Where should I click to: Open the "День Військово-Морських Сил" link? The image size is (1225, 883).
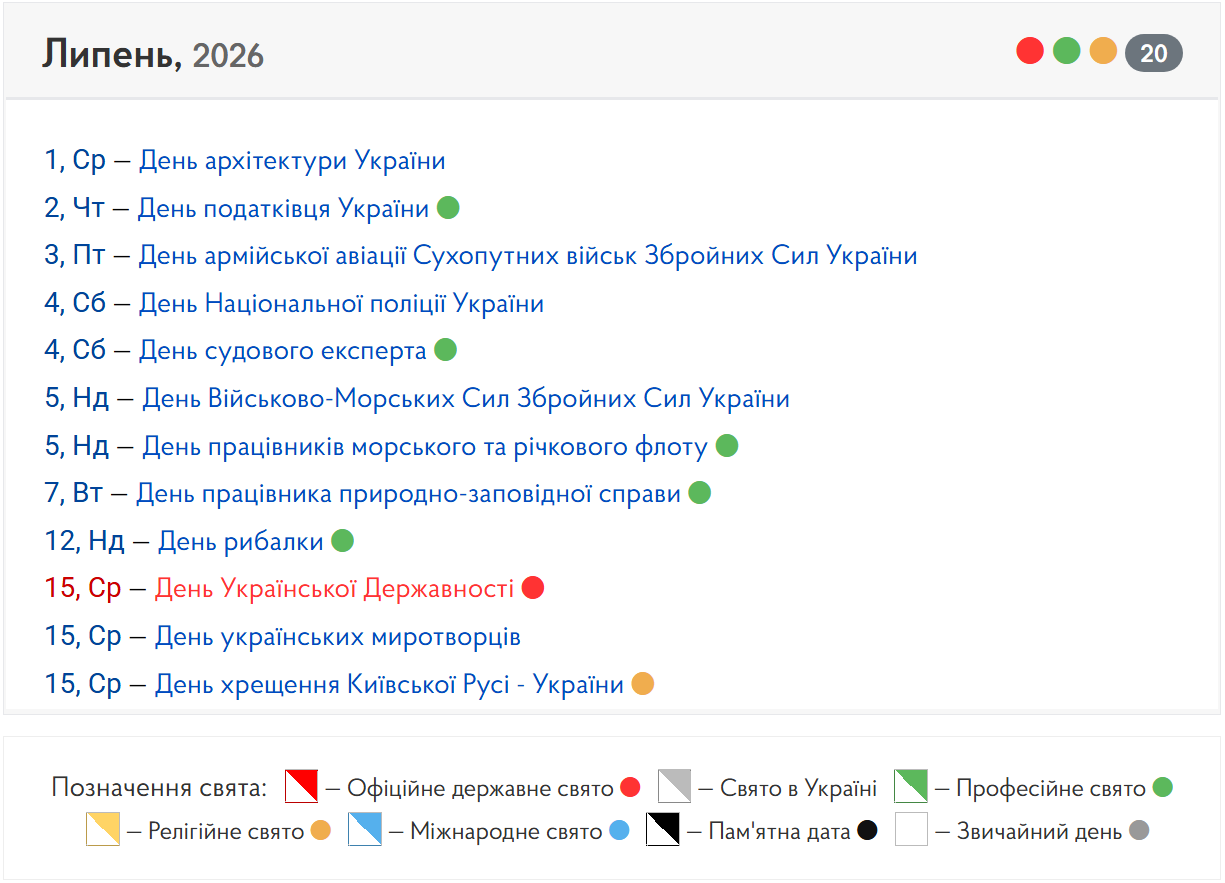pyautogui.click(x=466, y=399)
